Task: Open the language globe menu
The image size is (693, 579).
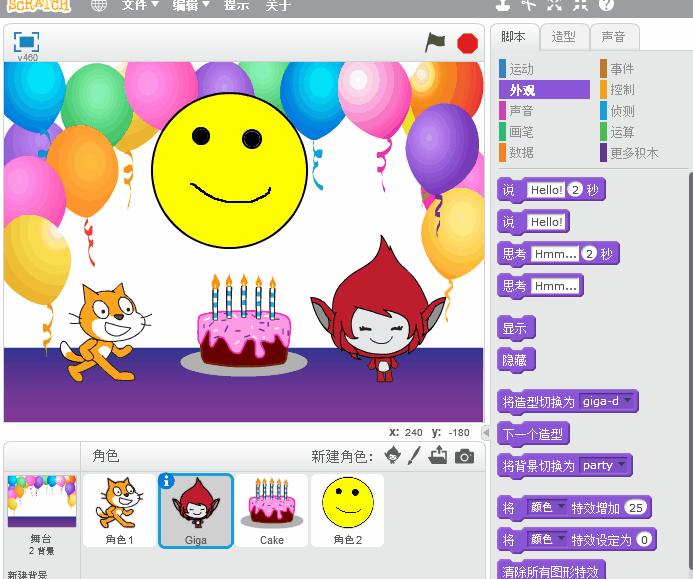Action: click(x=99, y=5)
